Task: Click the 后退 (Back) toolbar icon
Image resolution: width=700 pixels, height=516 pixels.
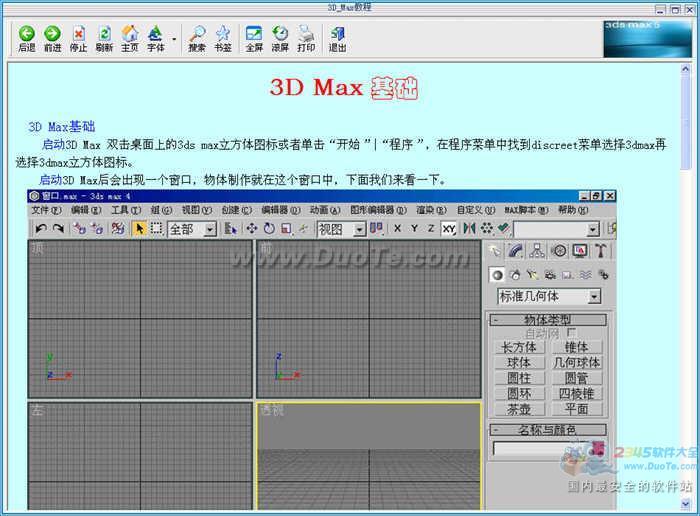Action: 27,38
